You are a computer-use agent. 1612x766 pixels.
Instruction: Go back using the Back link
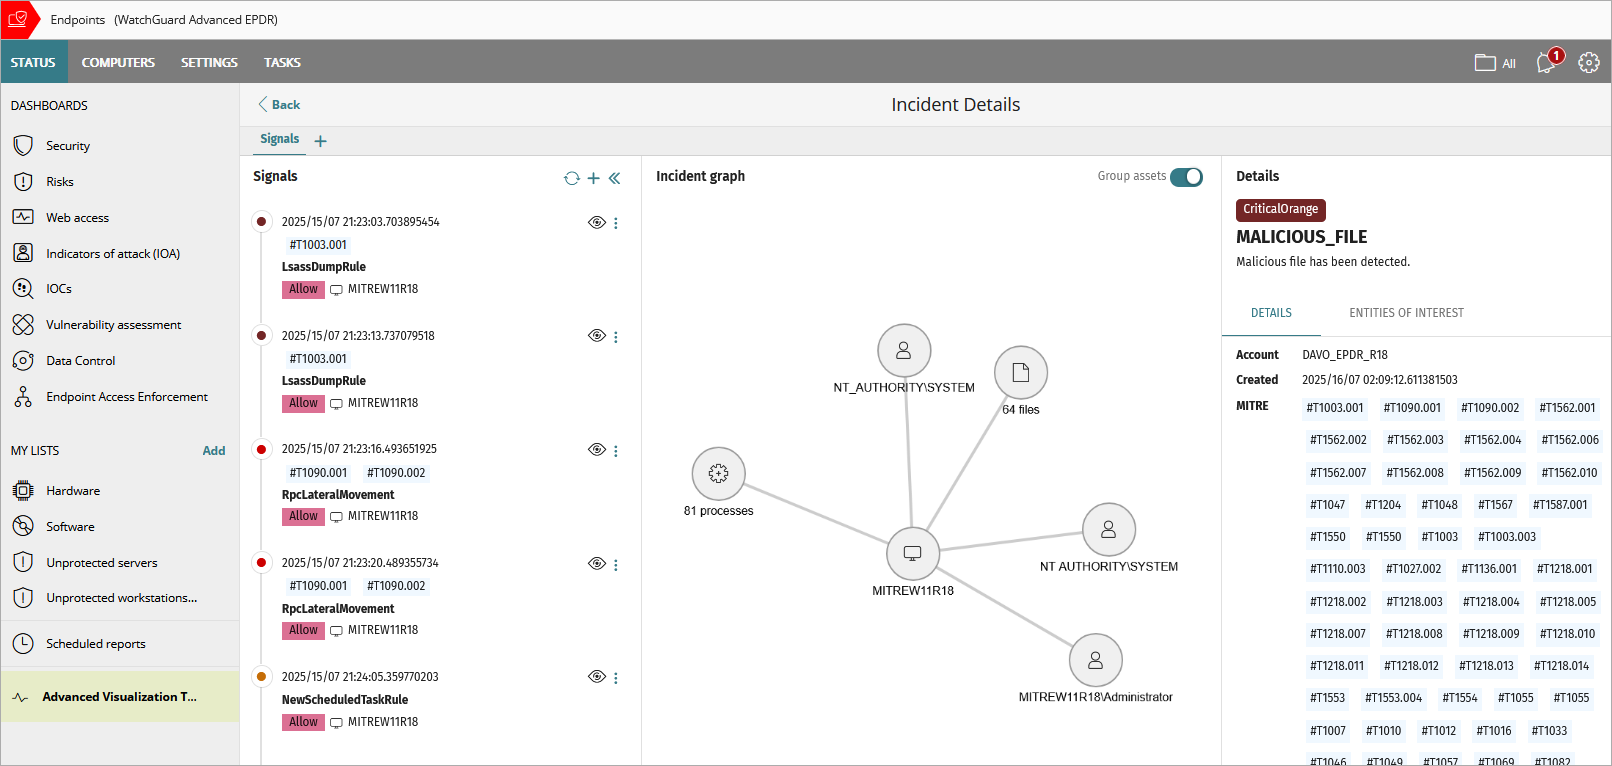tap(279, 104)
